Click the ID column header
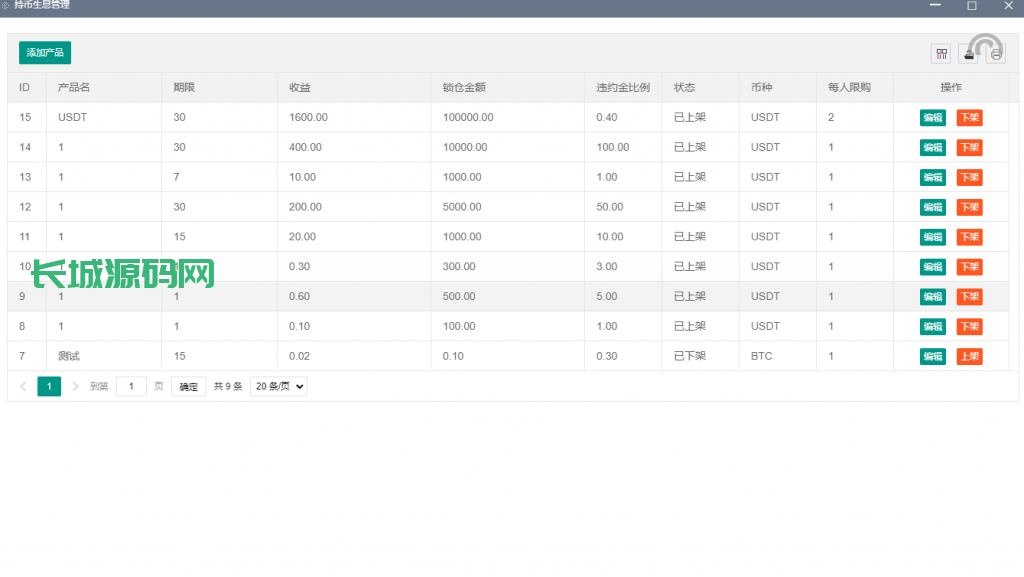 point(25,88)
